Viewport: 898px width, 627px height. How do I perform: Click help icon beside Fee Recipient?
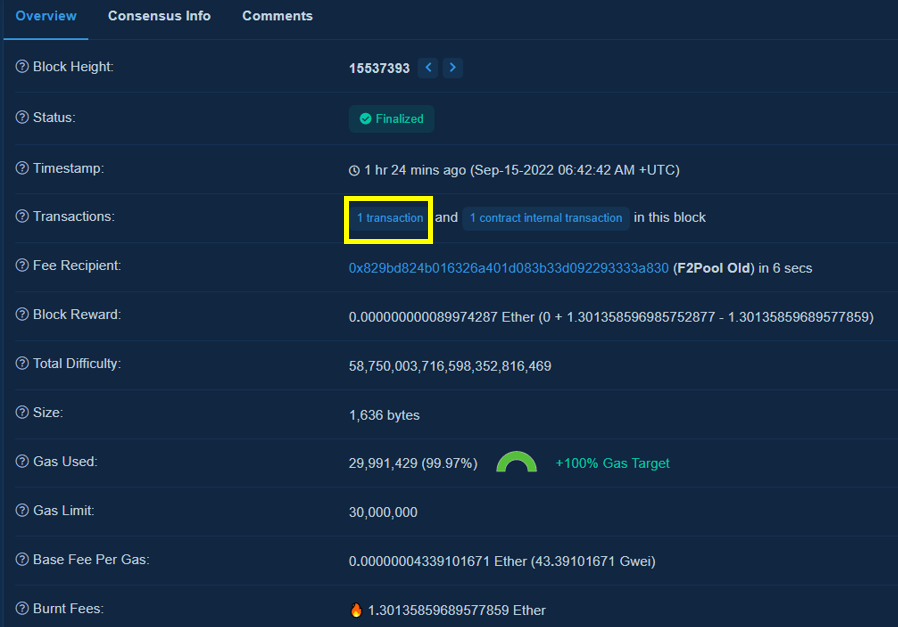click(x=22, y=266)
